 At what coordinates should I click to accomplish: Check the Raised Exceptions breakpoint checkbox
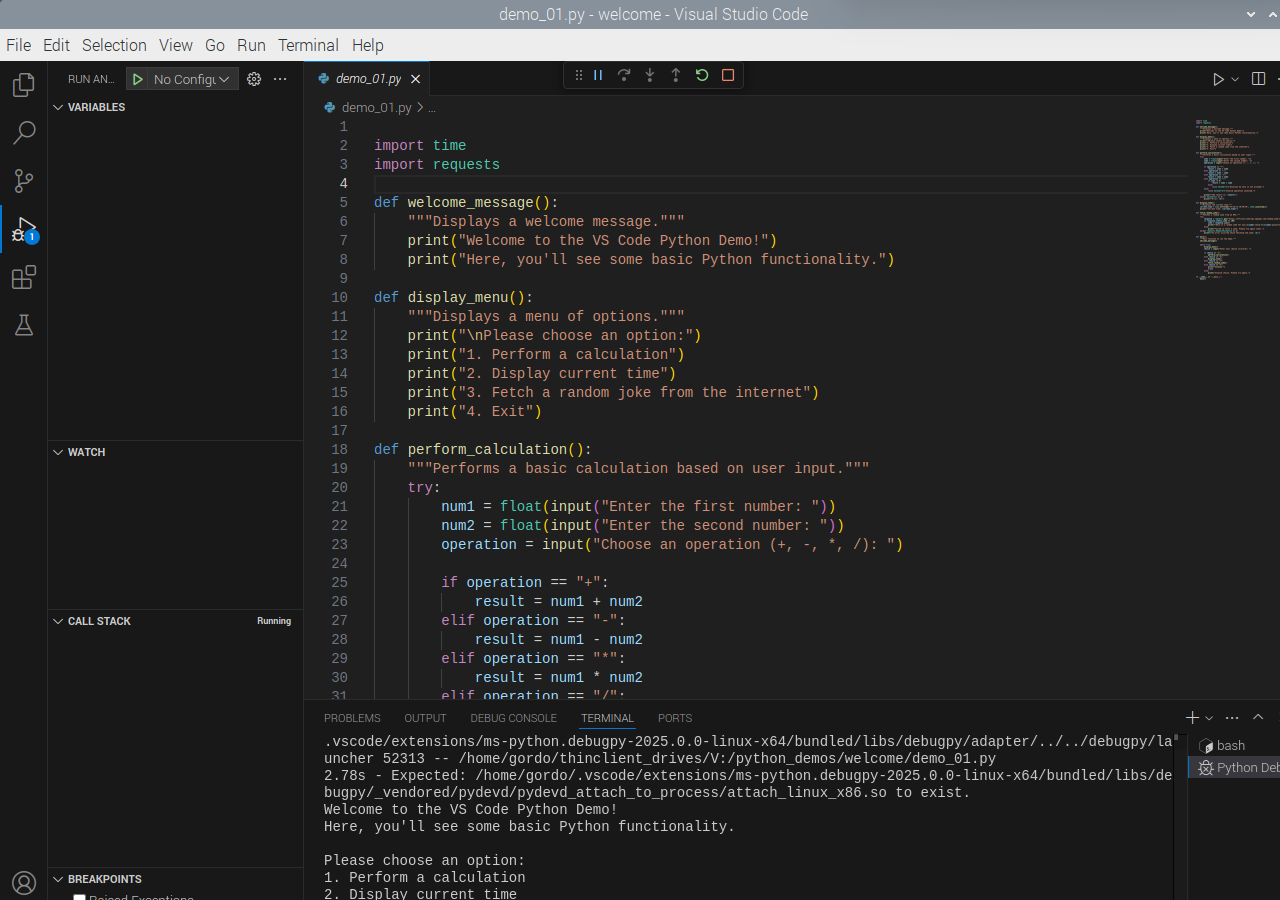pos(79,895)
